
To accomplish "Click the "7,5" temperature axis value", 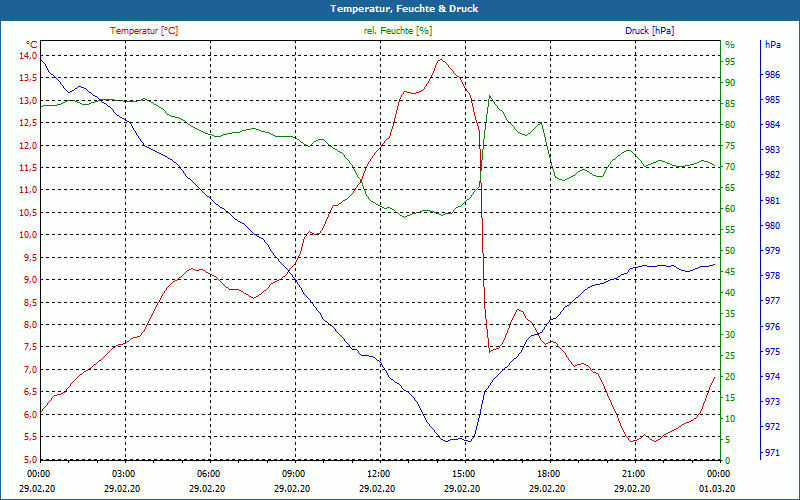I will [x=31, y=347].
